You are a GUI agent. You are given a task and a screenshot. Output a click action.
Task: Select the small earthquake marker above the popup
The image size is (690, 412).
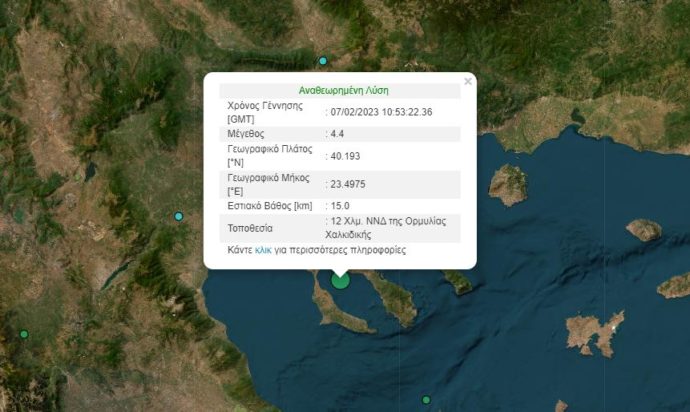(323, 61)
